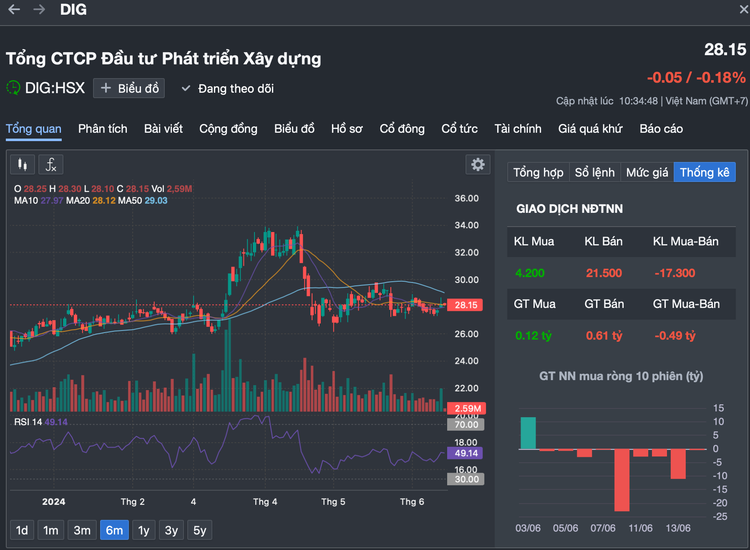Viewport: 750px width, 550px height.
Task: Choose the 5y time range
Action: pyautogui.click(x=200, y=530)
